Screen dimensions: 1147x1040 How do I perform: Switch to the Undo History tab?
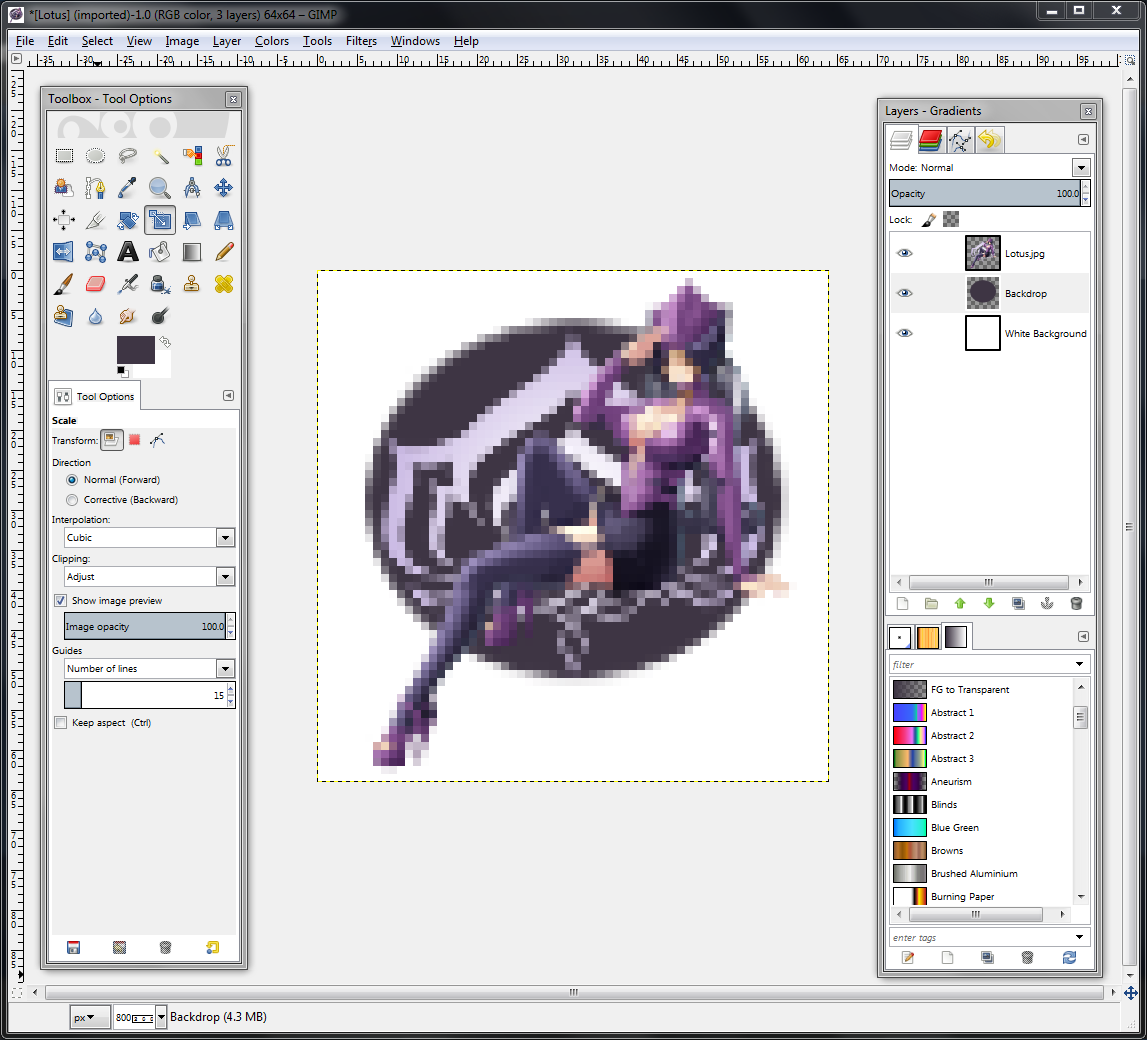[989, 140]
